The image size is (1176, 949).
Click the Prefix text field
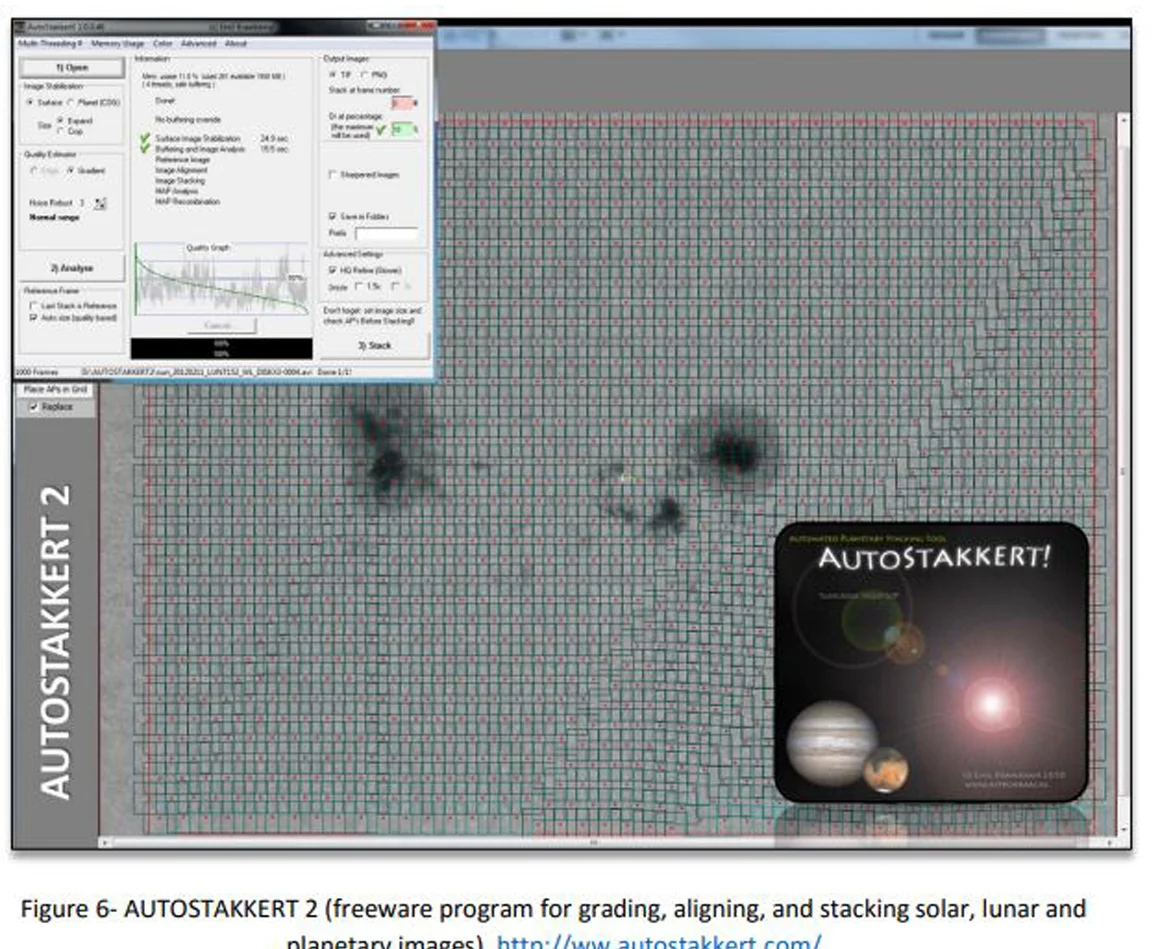[386, 233]
